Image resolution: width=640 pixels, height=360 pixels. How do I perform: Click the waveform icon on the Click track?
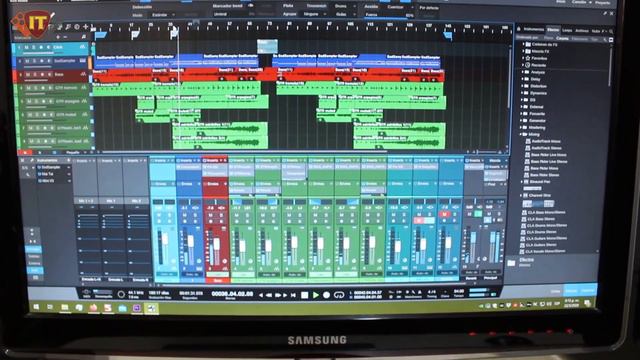(x=83, y=47)
